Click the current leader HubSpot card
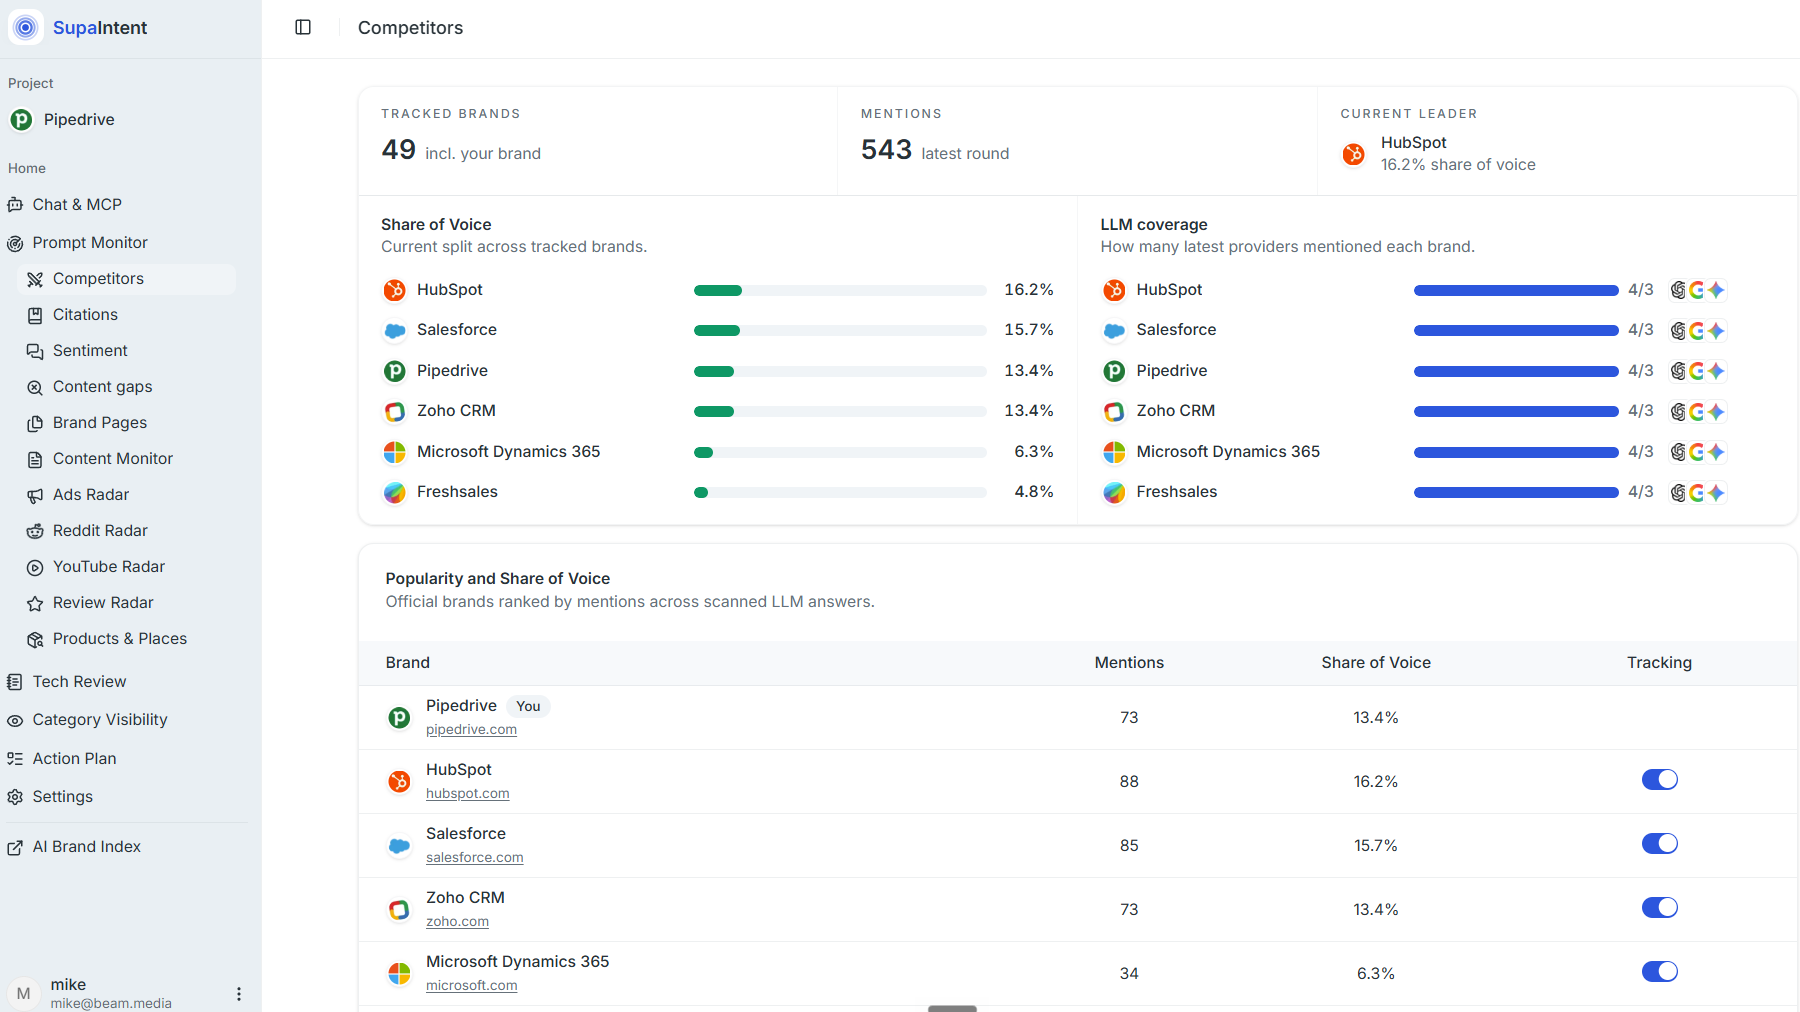Screen dimensions: 1800x1012 tap(1557, 141)
